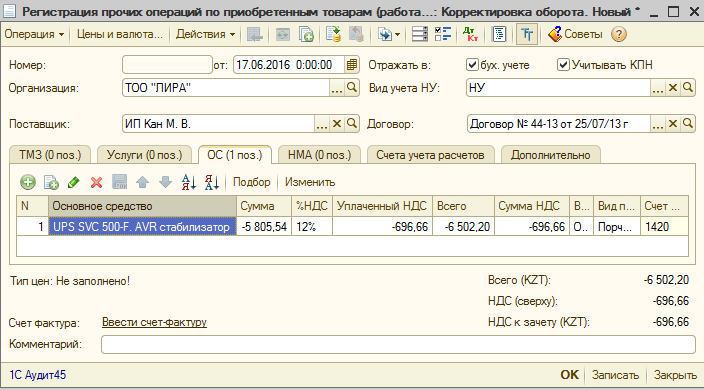Viewport: 704px width, 390px height.
Task: Click ellipsis select button for Договор
Action: (658, 124)
